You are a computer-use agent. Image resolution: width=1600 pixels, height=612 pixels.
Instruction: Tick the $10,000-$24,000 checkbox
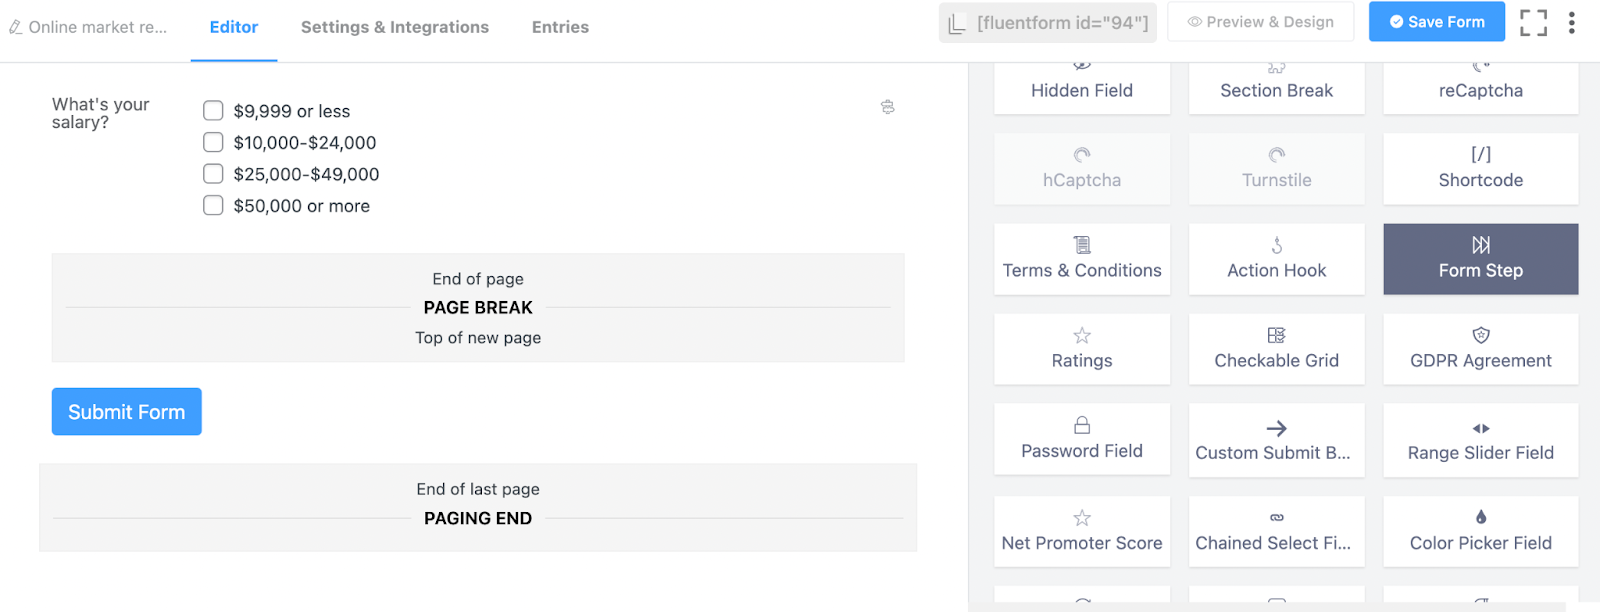click(213, 142)
